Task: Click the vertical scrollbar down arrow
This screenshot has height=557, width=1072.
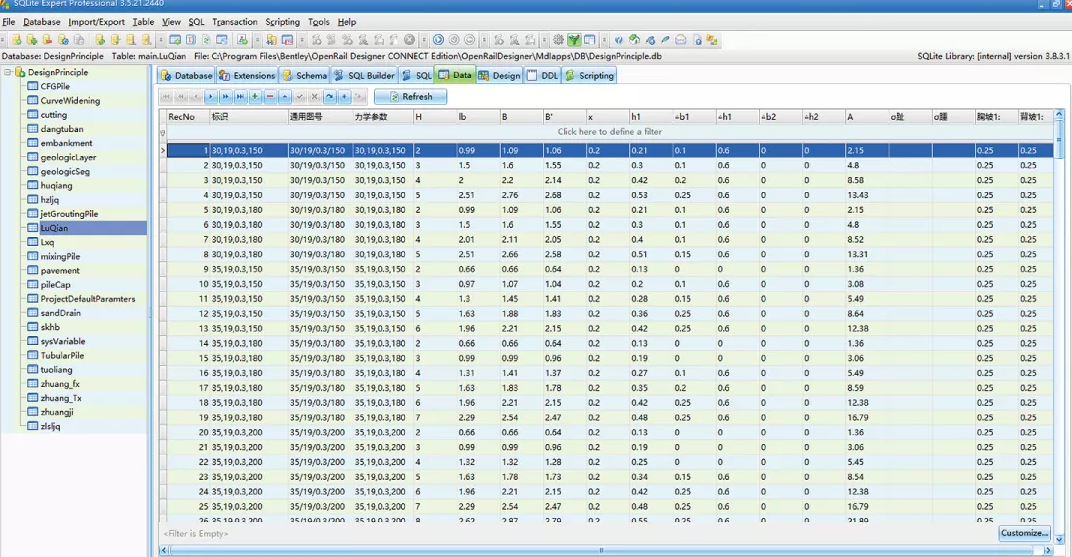Action: pyautogui.click(x=1059, y=539)
